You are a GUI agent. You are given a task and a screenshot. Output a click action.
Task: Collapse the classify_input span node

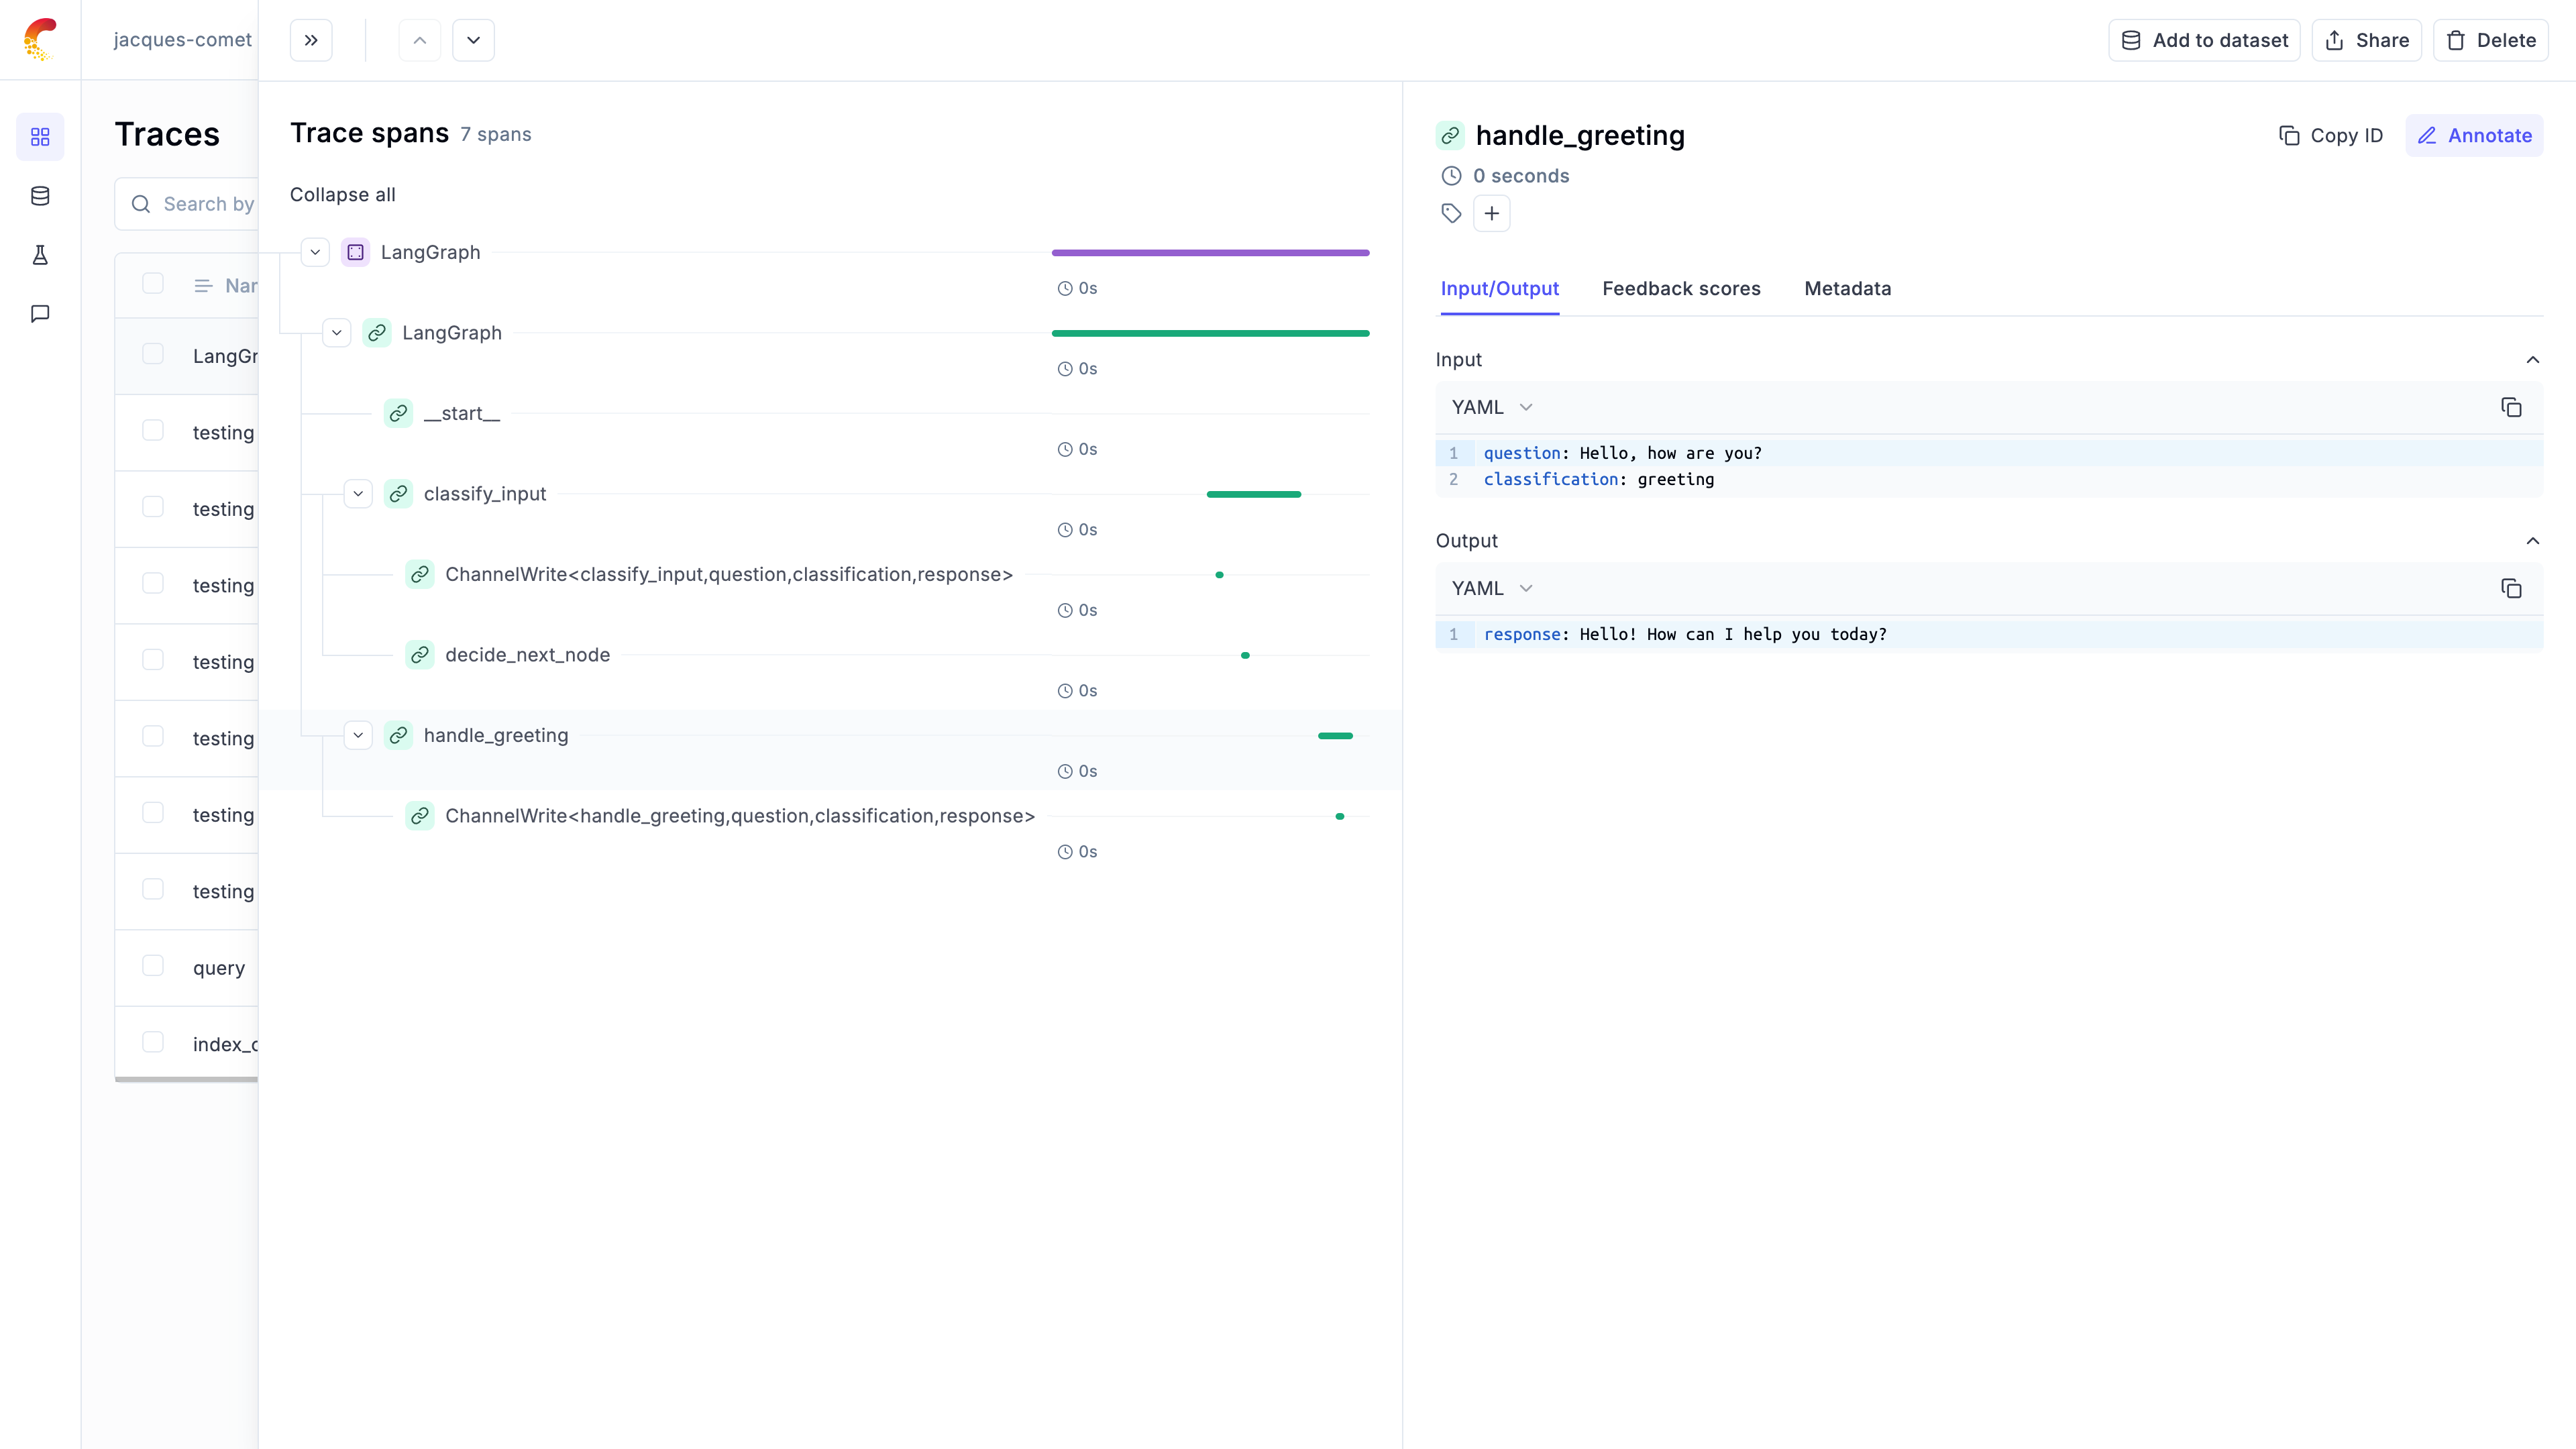[x=358, y=494]
